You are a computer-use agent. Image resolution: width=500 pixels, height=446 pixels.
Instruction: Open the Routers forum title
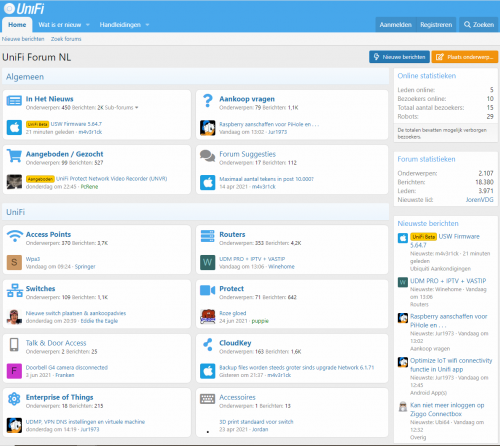click(232, 234)
